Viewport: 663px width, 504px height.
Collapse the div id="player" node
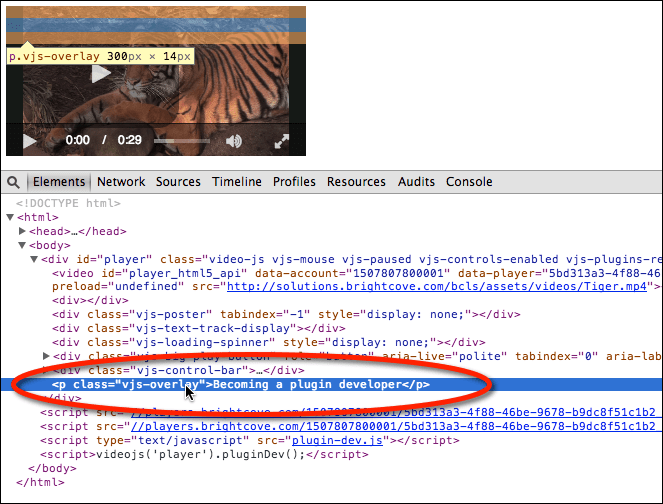(x=34, y=259)
